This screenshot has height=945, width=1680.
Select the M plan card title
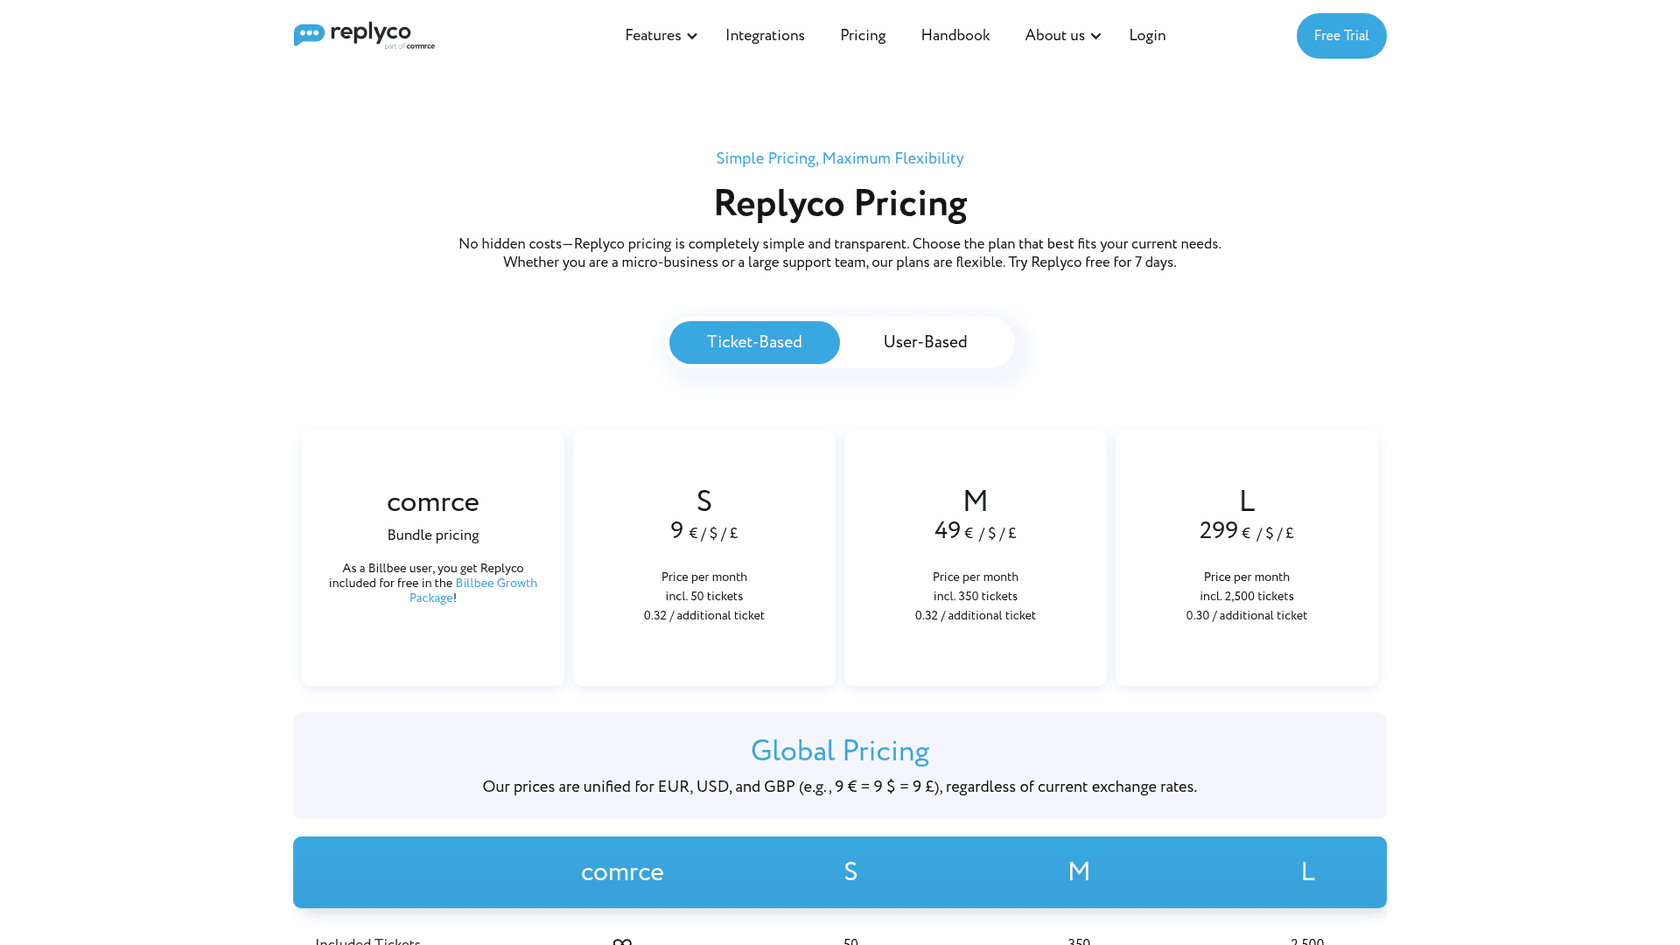(975, 501)
